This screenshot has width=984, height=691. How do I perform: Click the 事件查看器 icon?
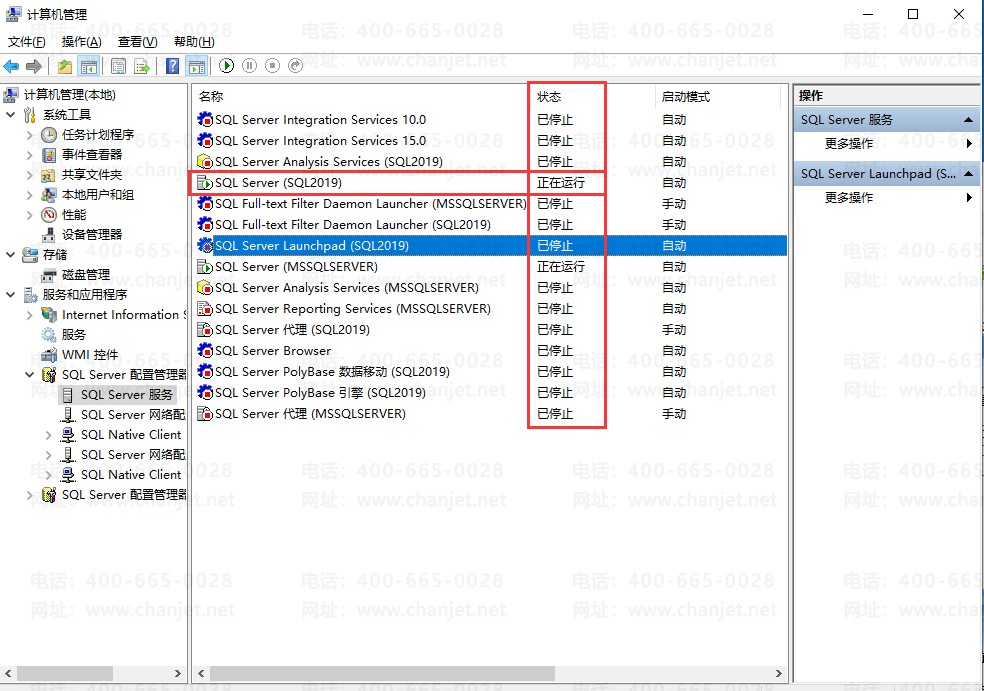click(x=49, y=155)
